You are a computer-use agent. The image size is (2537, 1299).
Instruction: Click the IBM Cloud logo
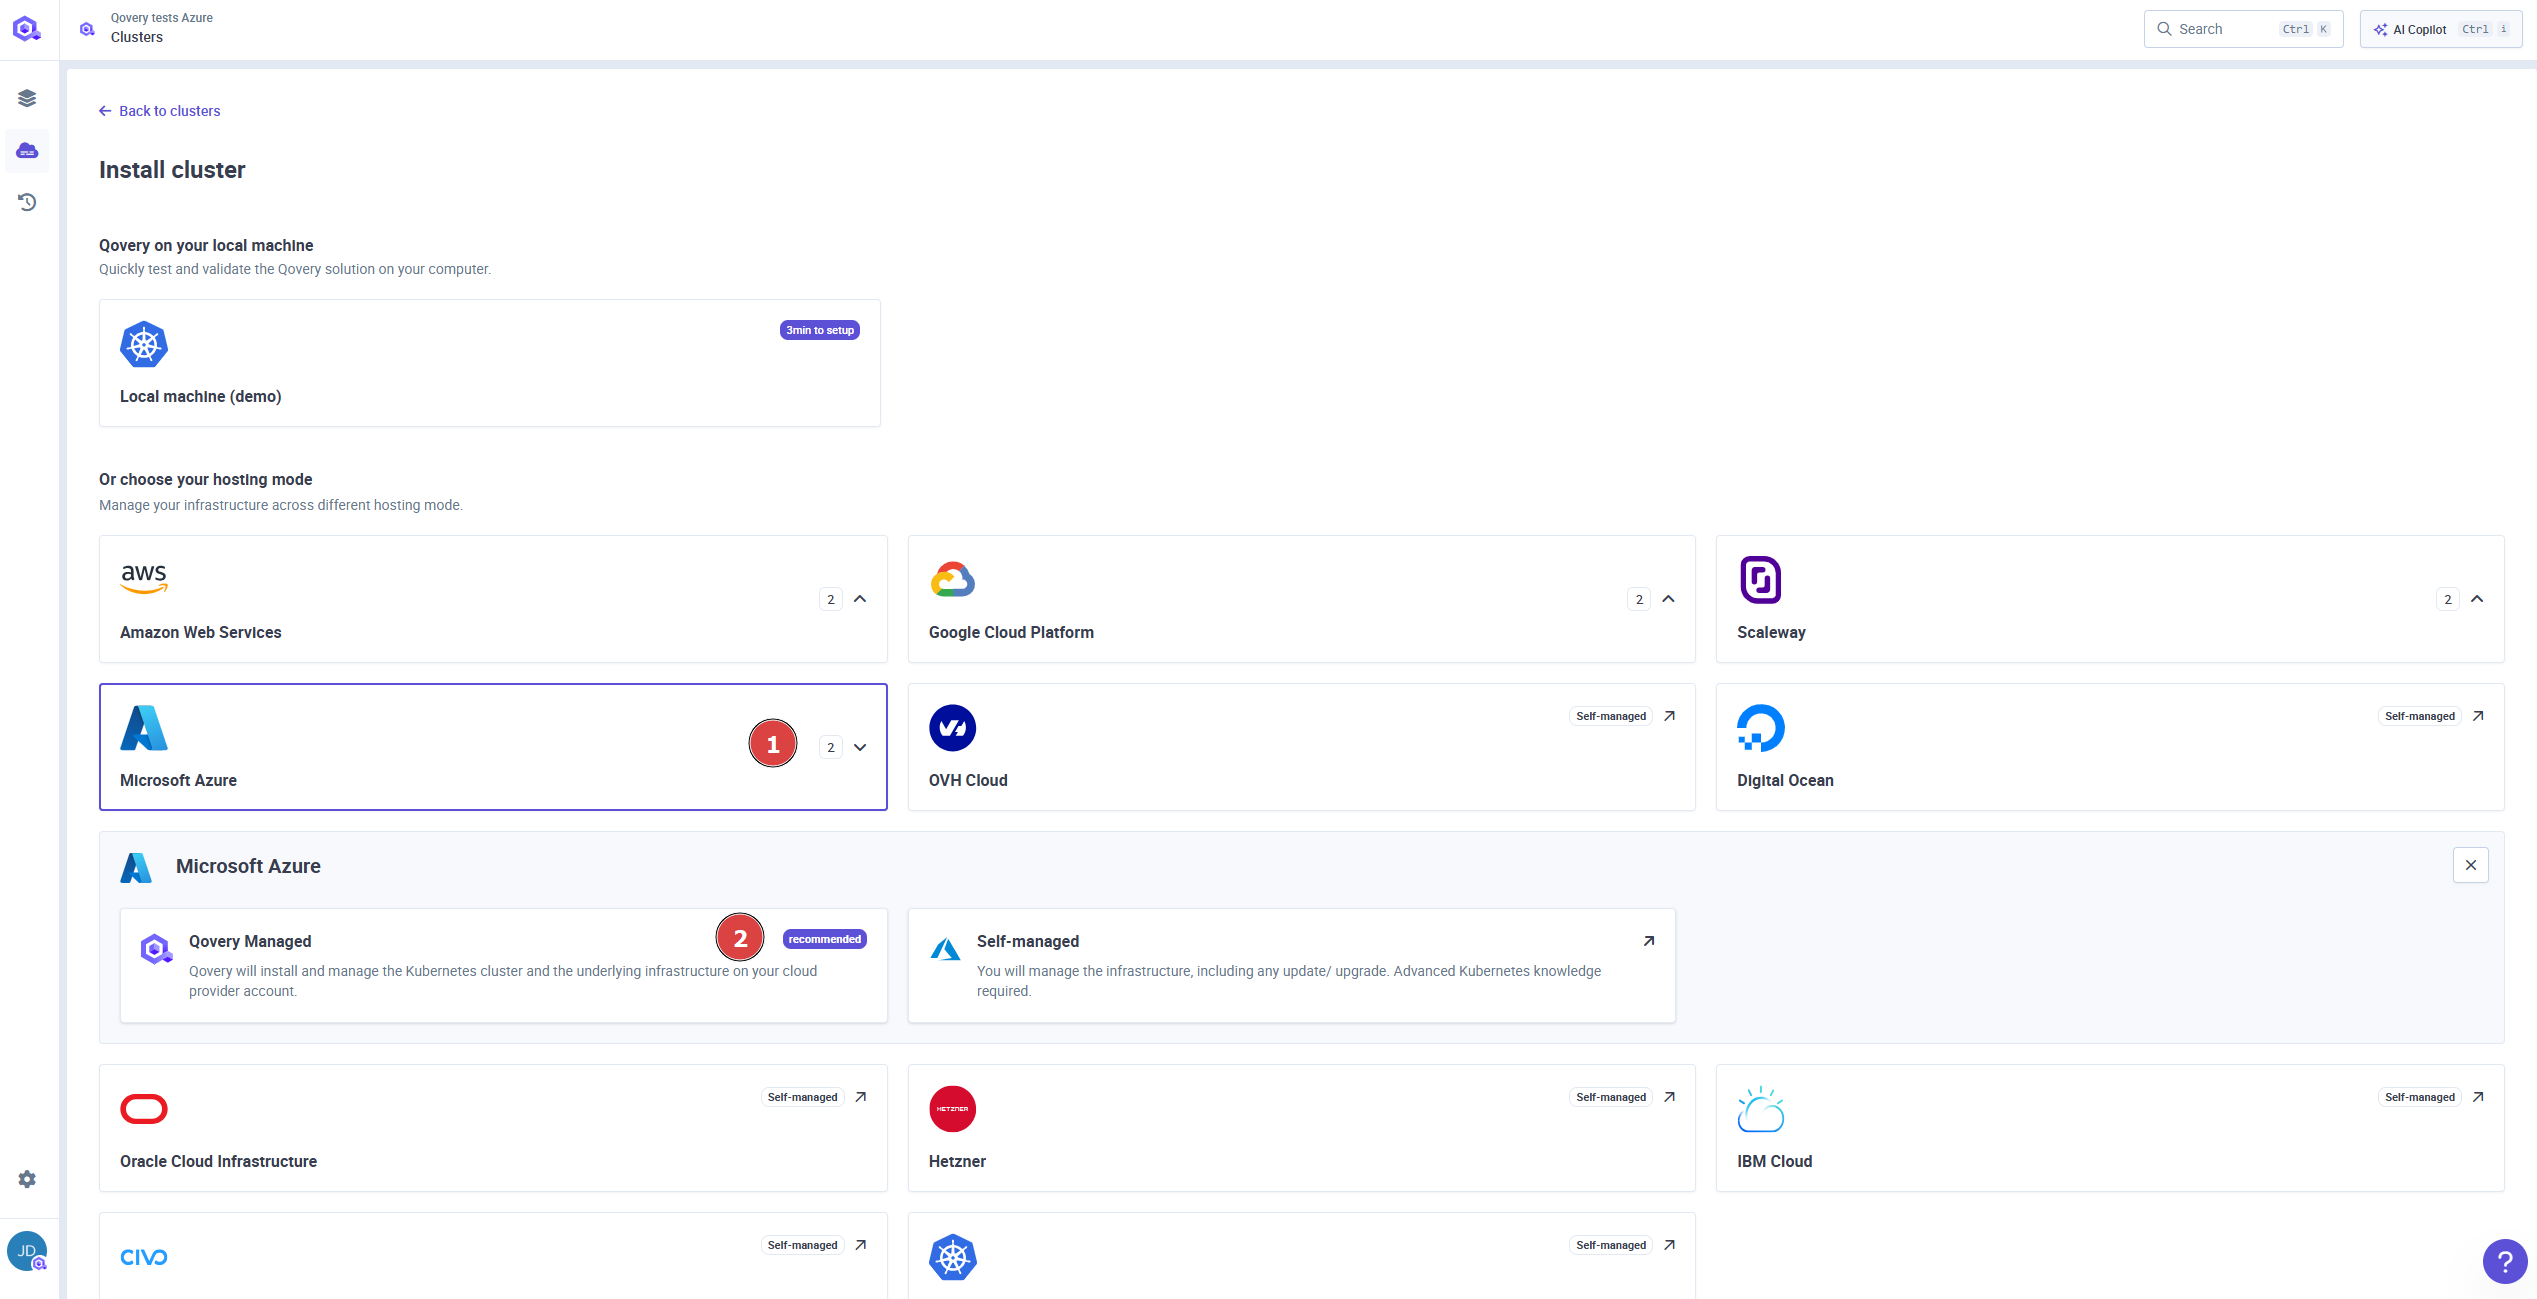point(1760,1108)
